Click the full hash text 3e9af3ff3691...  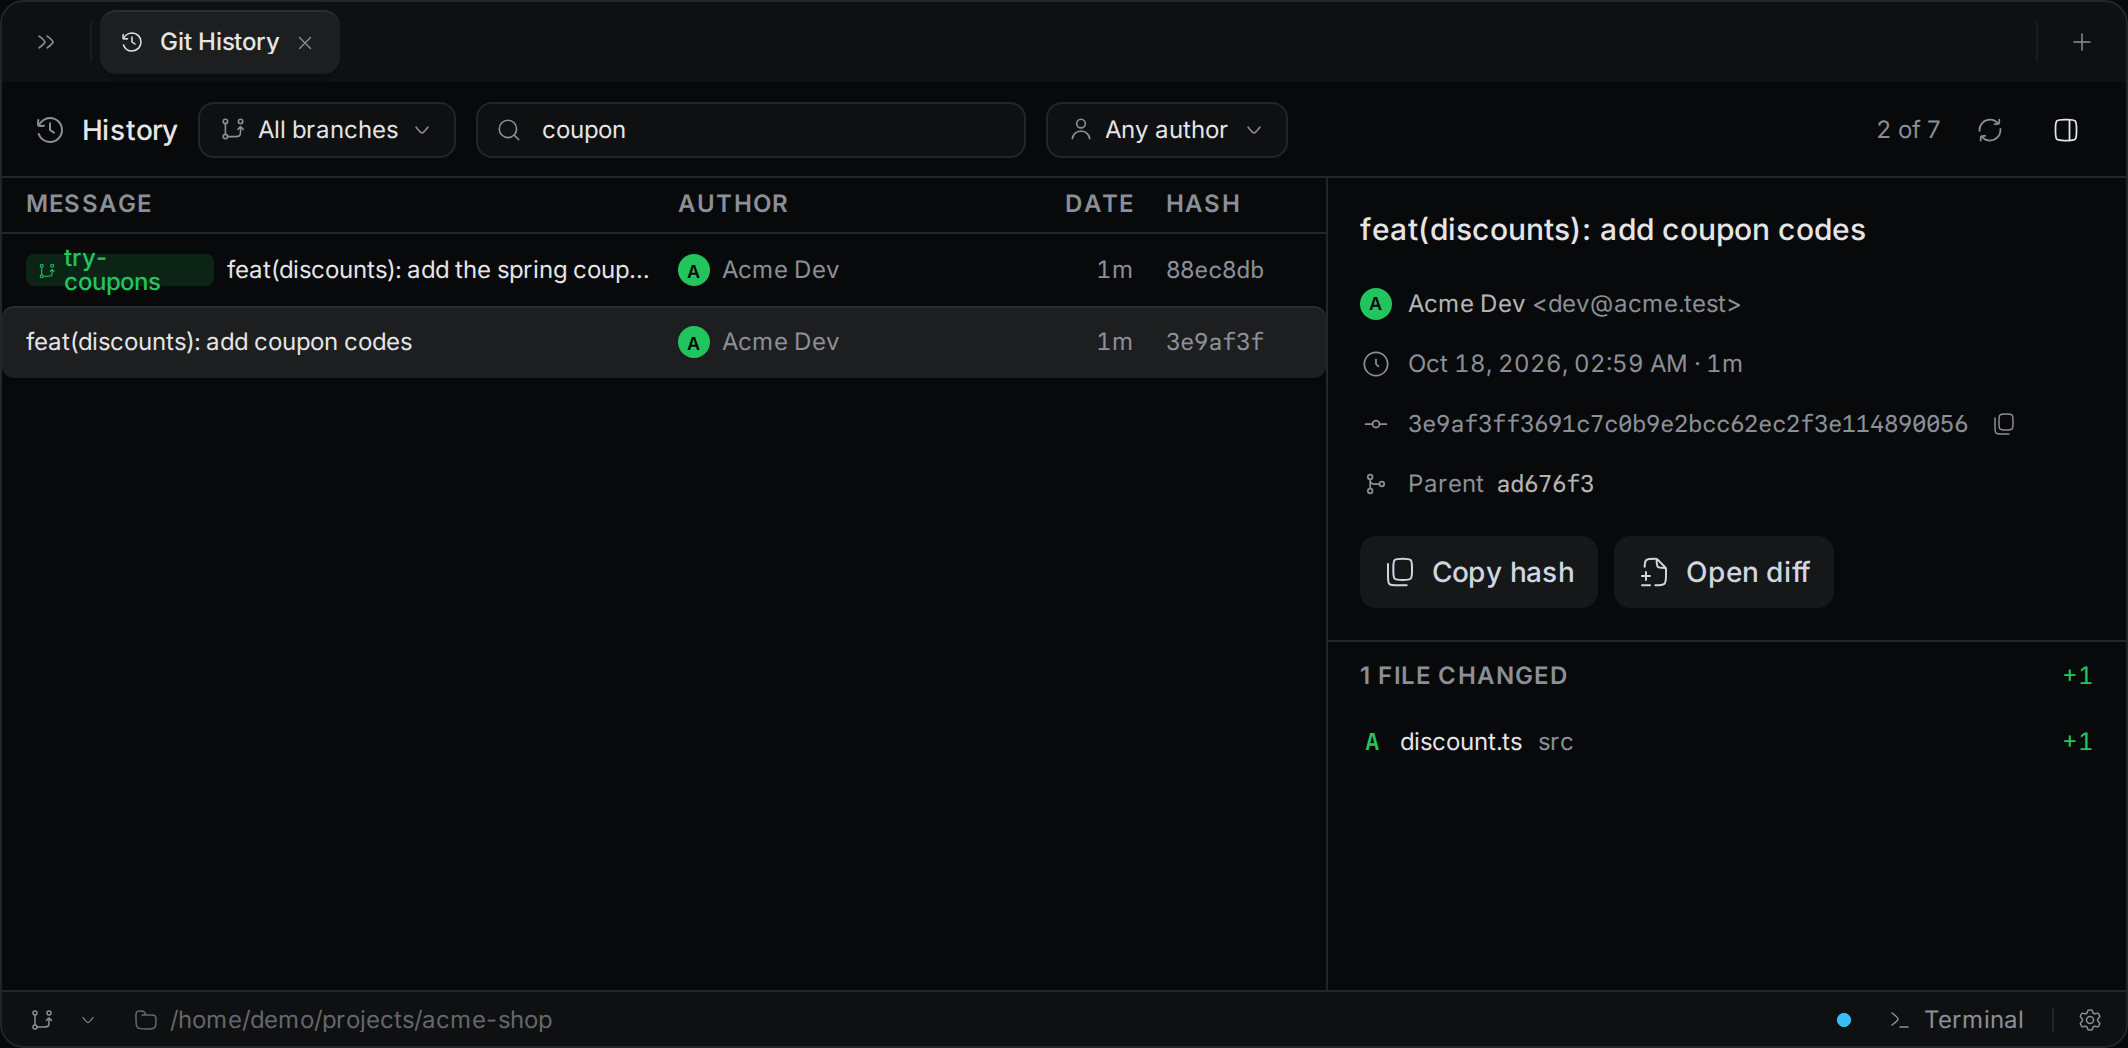pyautogui.click(x=1688, y=424)
